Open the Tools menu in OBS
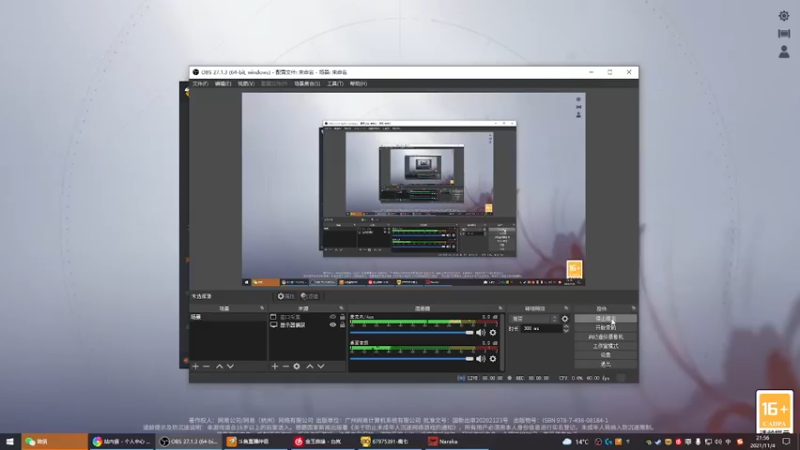This screenshot has width=800, height=450. click(335, 84)
